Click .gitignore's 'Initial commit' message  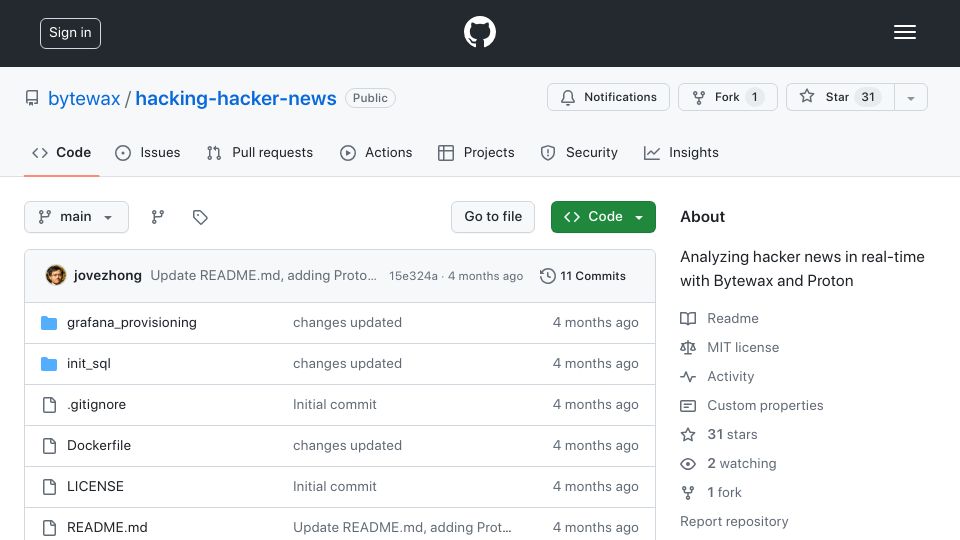pyautogui.click(x=334, y=405)
